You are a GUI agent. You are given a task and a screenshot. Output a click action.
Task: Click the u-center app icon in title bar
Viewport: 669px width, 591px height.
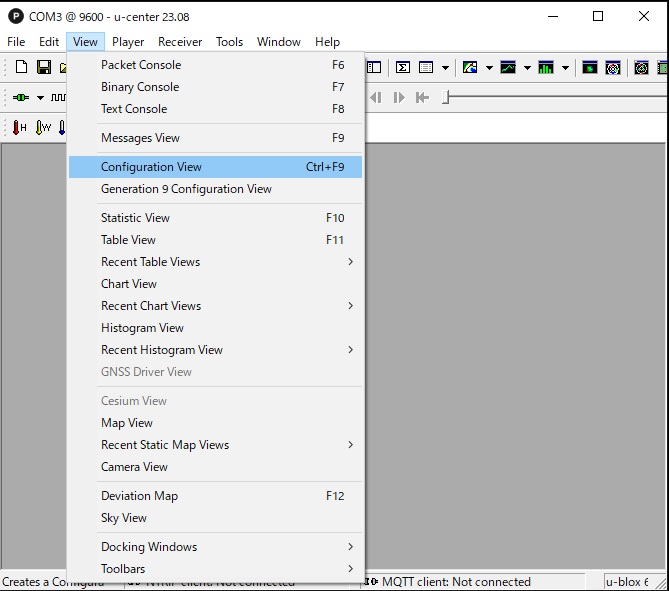[x=16, y=17]
